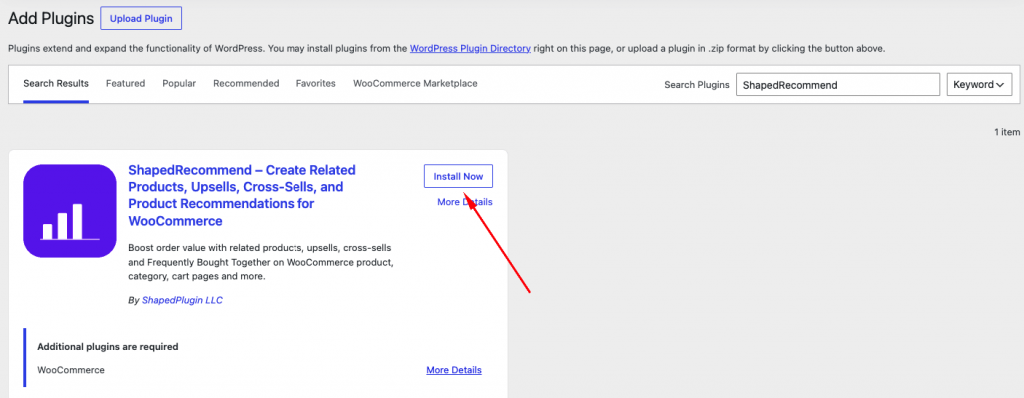This screenshot has height=398, width=1024.
Task: Show the Favorites tab
Action: click(x=315, y=84)
